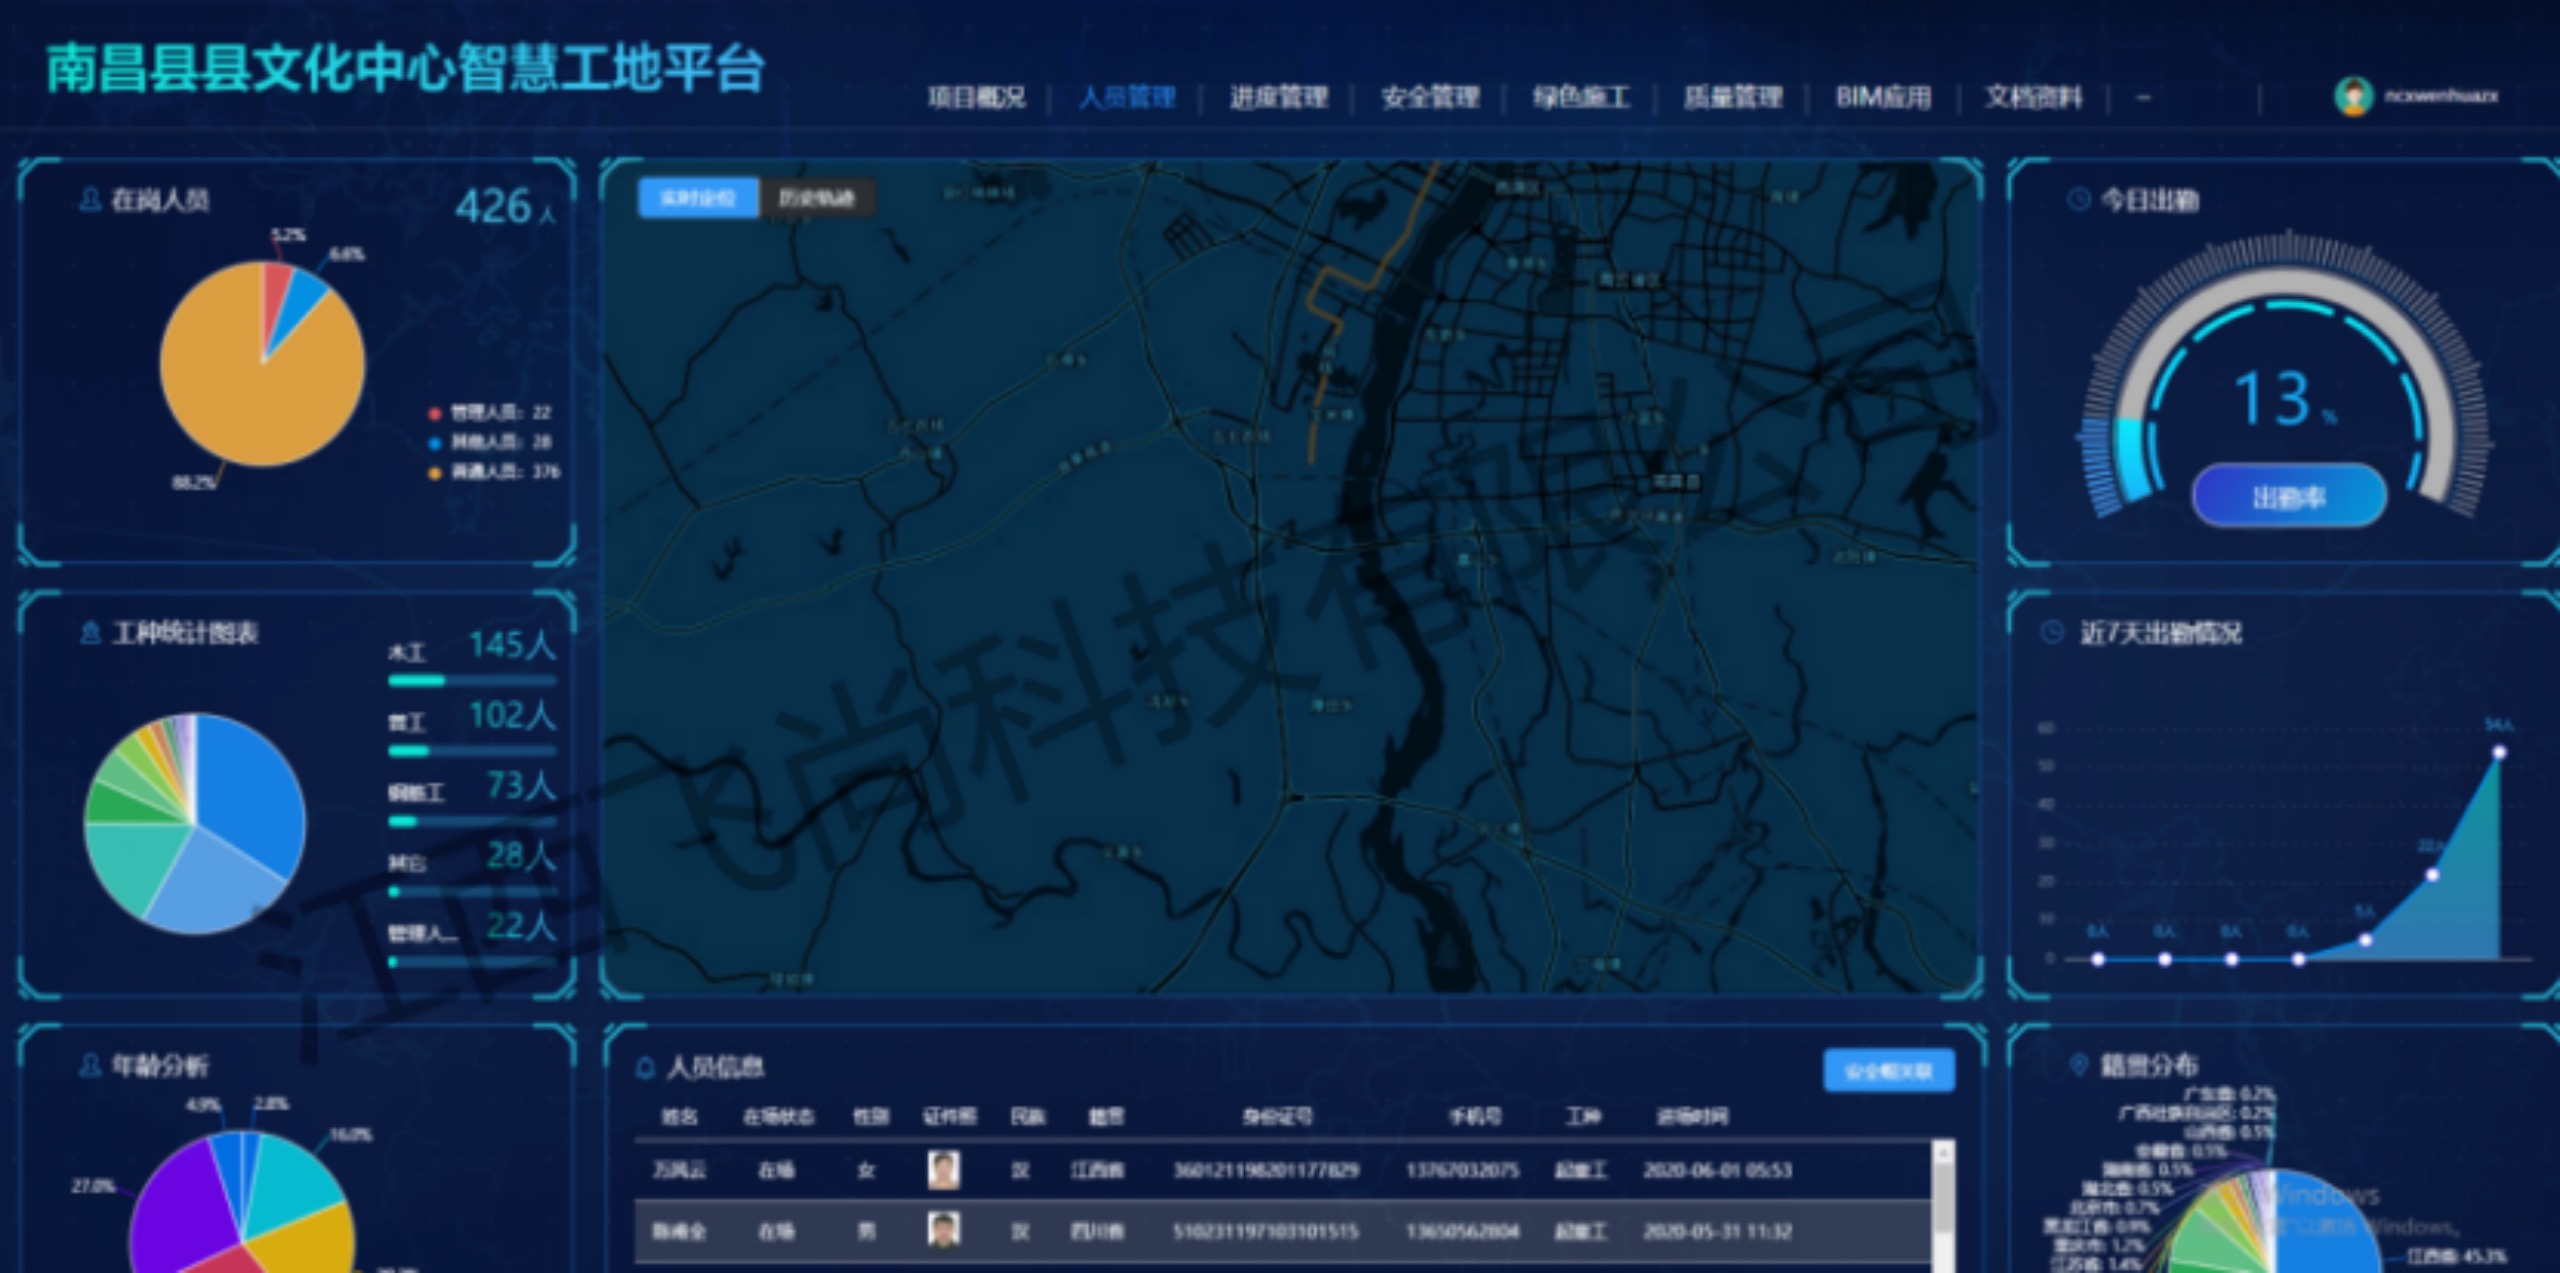This screenshot has width=2560, height=1273.
Task: Click the person icon beside 在岗人员
Action: pyautogui.click(x=90, y=200)
